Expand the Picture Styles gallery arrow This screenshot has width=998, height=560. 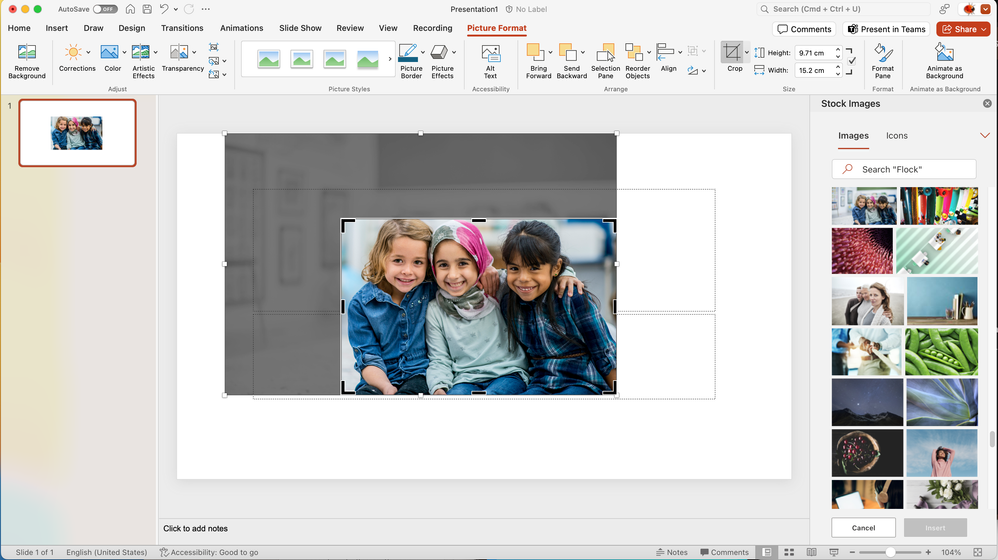click(390, 59)
